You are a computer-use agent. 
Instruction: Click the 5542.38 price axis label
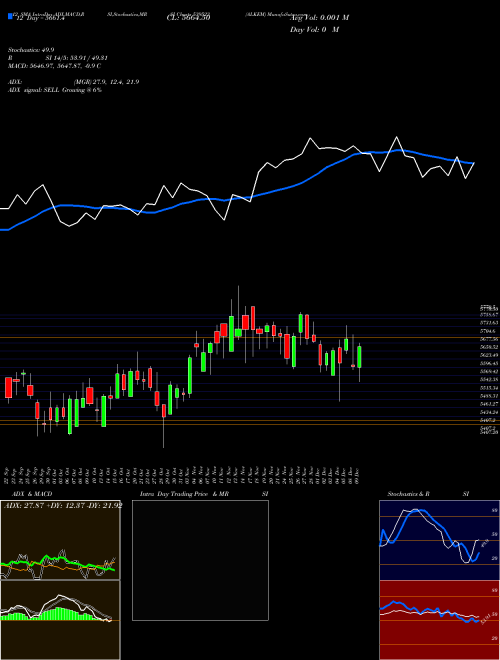tap(489, 379)
